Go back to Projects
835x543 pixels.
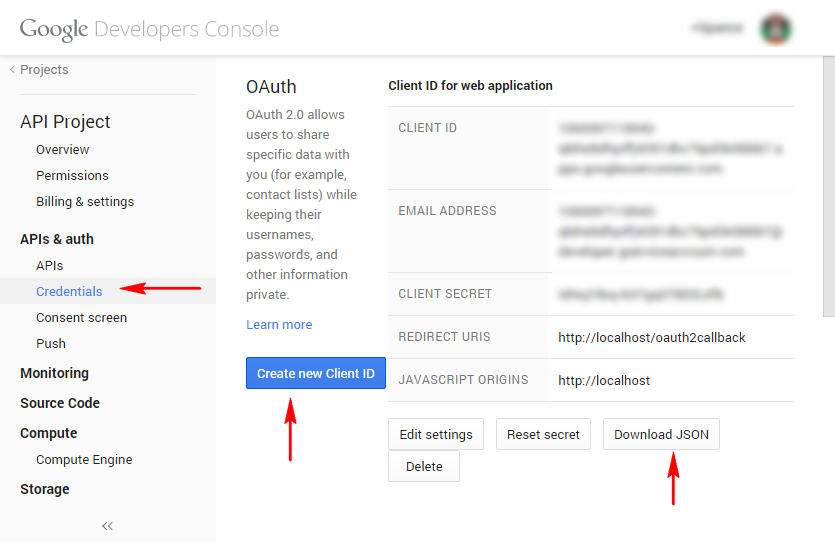[39, 70]
